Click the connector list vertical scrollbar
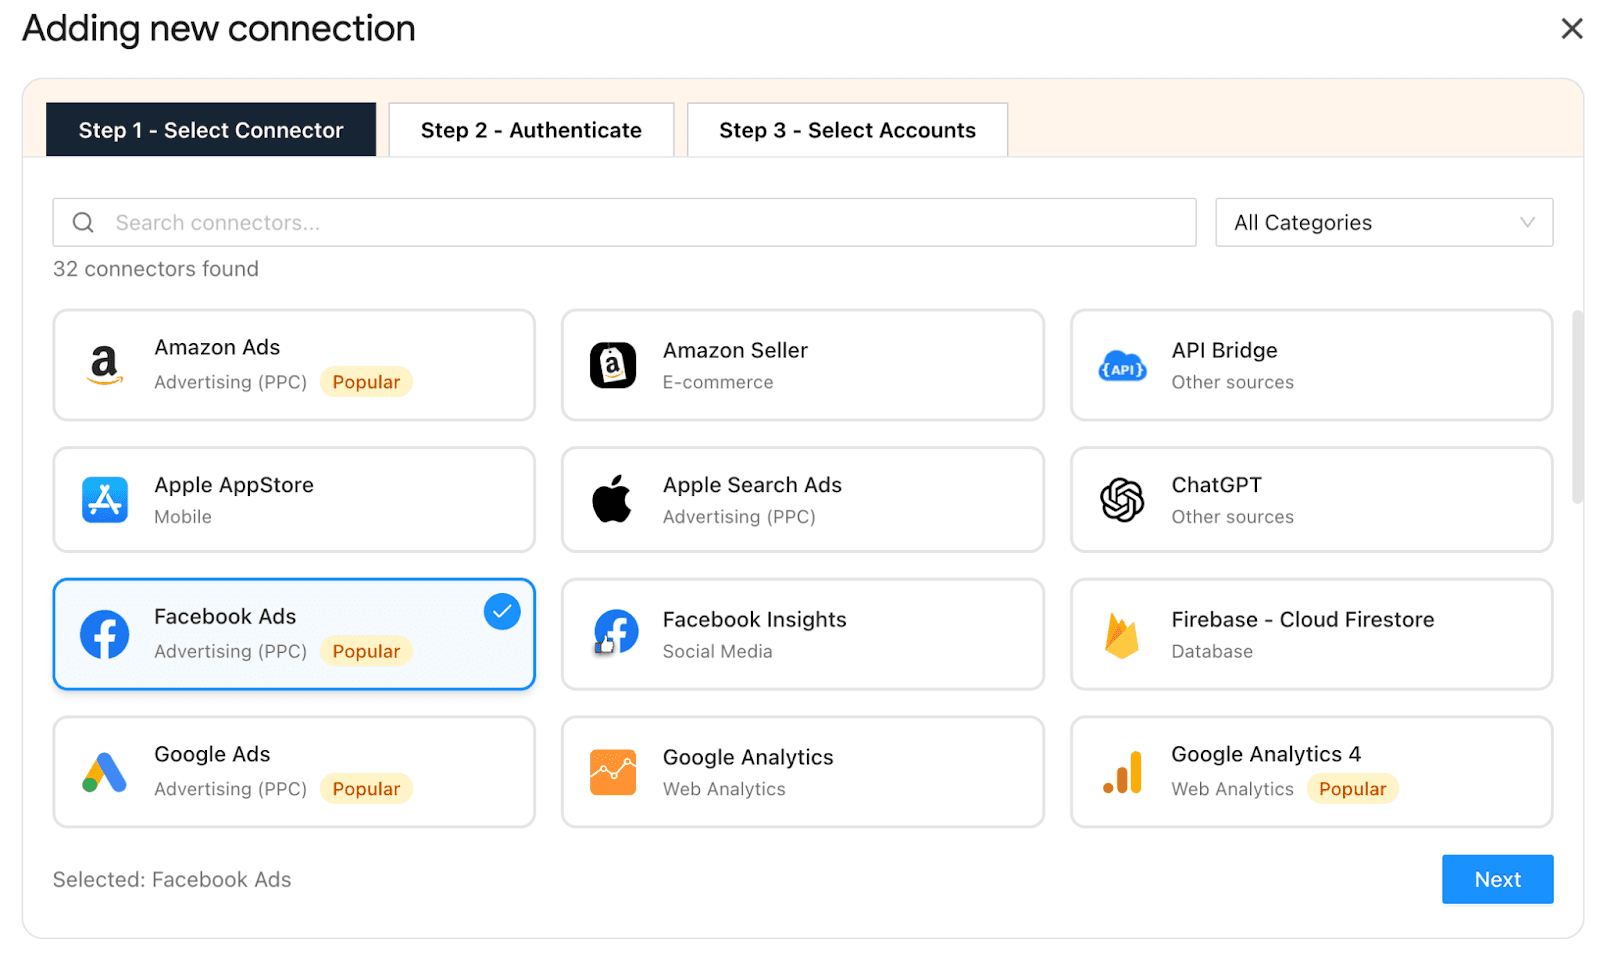Screen dimensions: 1600x957 click(1577, 407)
